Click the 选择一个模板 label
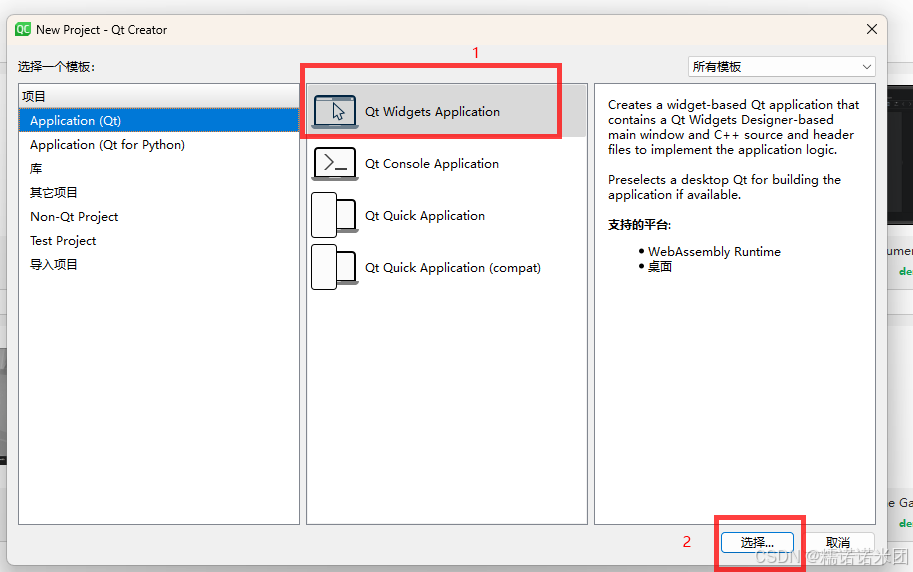 (x=56, y=66)
